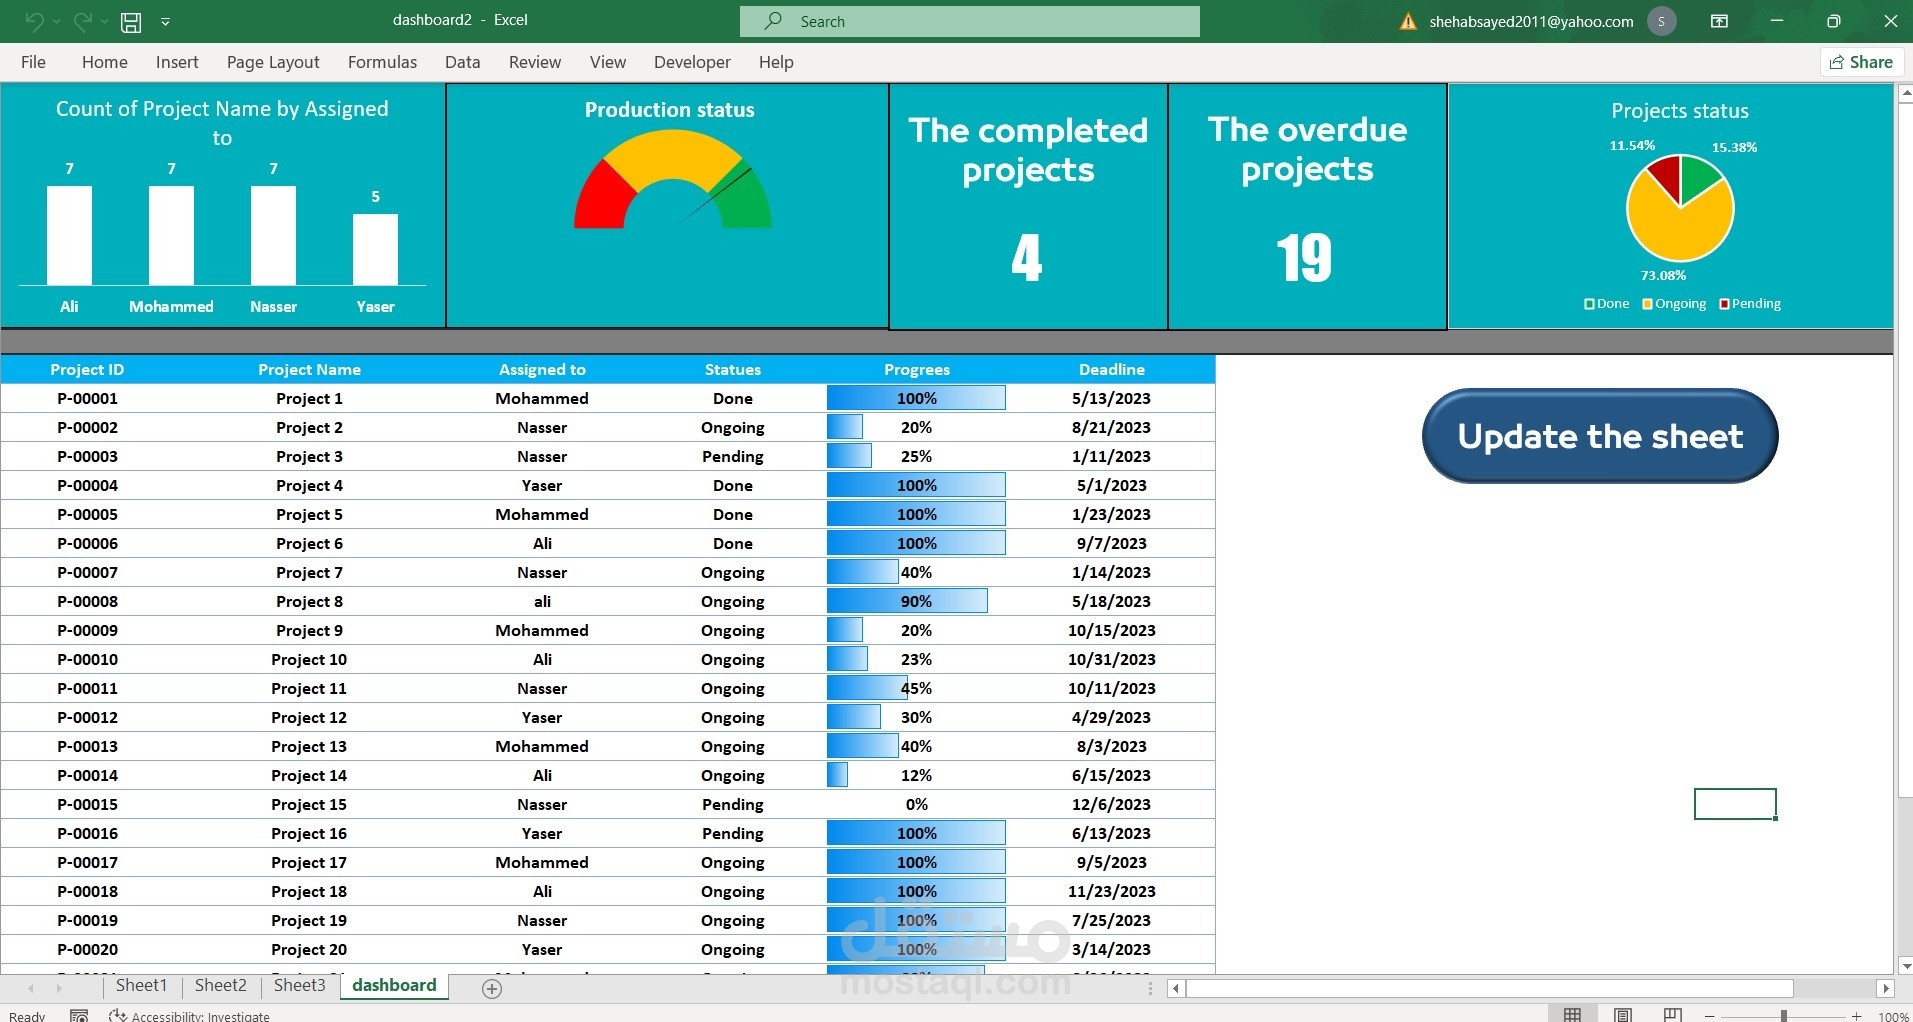
Task: Switch to the Data tab
Action: click(462, 62)
